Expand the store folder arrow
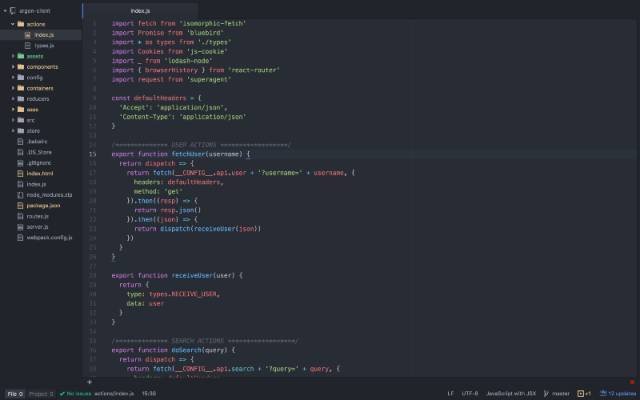640x400 pixels. pyautogui.click(x=13, y=131)
